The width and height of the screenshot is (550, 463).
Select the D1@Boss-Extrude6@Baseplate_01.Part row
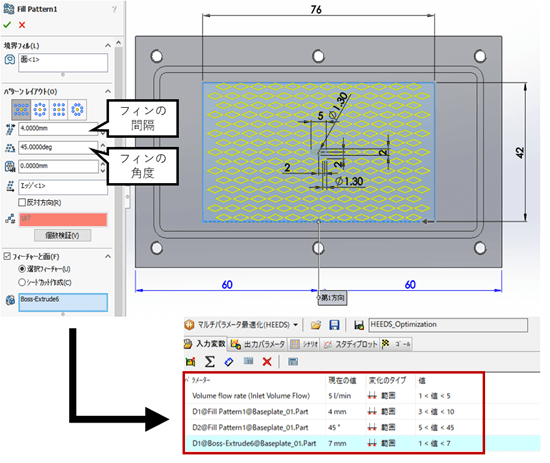tap(333, 443)
